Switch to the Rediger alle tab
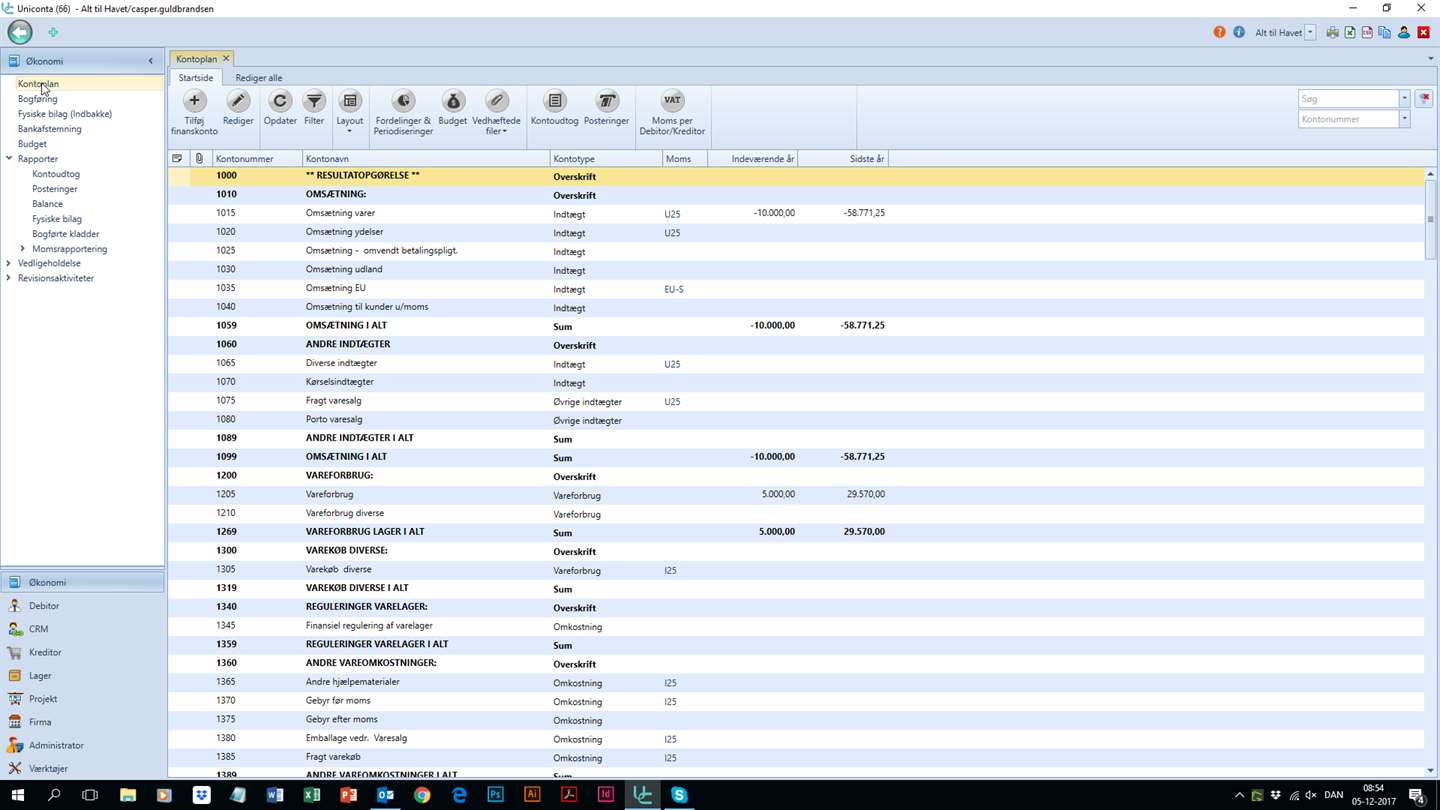Viewport: 1440px width, 810px height. pos(258,78)
